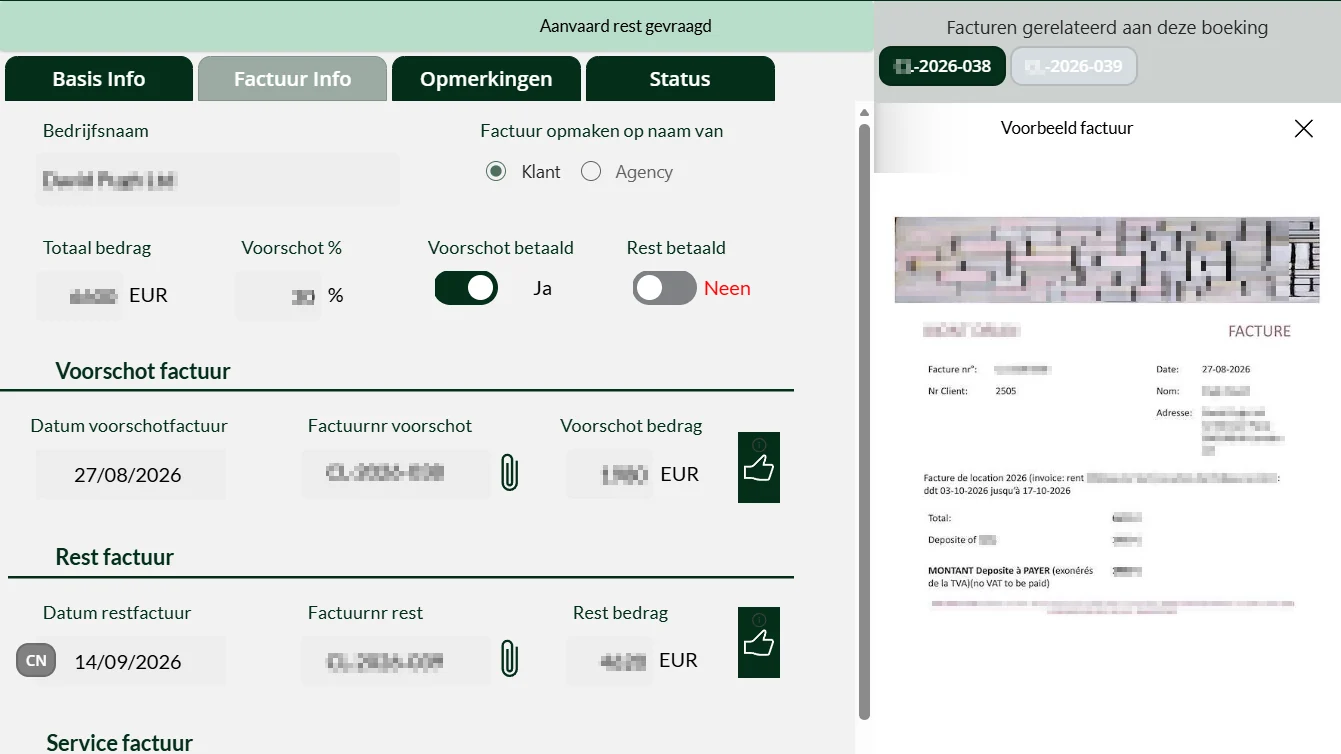
Task: Click the red 'Neen' label
Action: pyautogui.click(x=727, y=288)
